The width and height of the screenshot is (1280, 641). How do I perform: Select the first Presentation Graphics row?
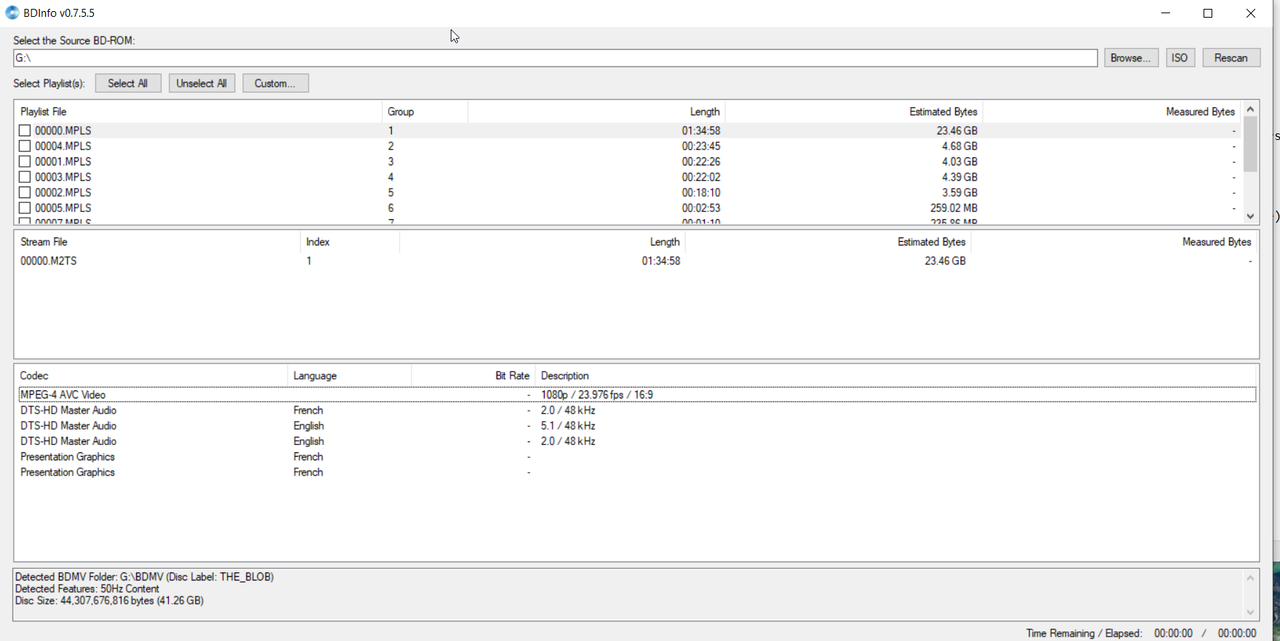coord(635,457)
